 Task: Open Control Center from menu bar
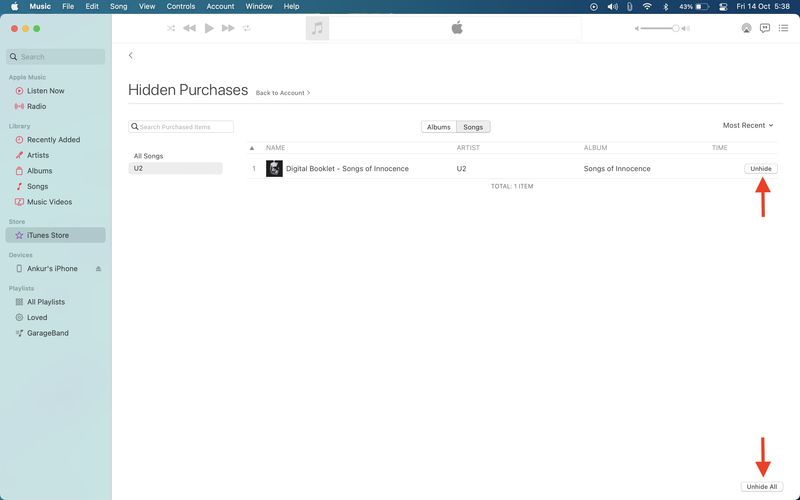click(723, 7)
